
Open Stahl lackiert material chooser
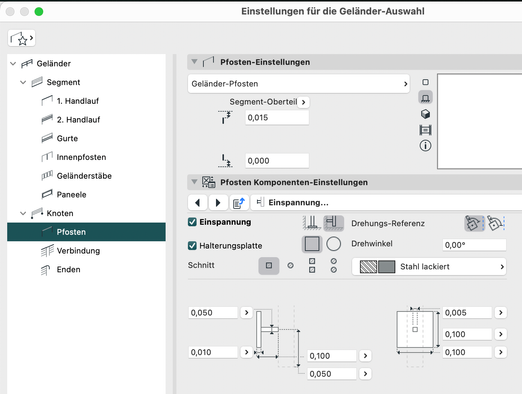tap(429, 267)
